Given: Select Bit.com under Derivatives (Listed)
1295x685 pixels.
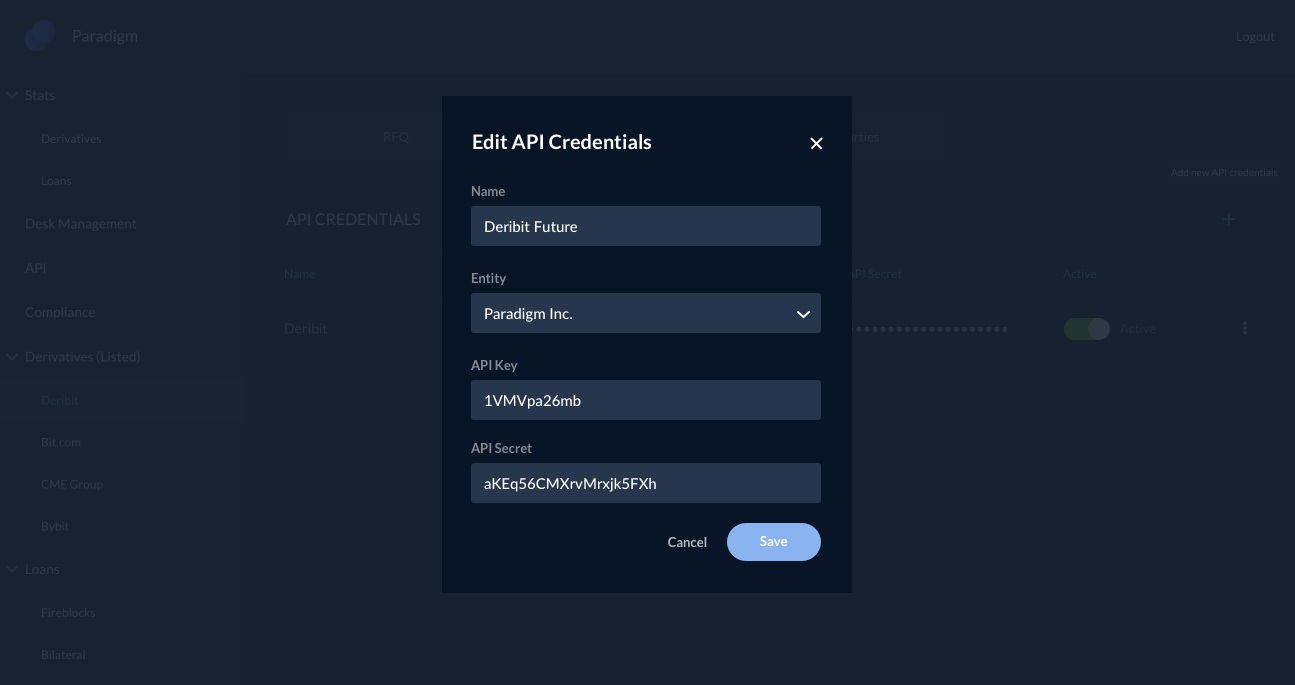Looking at the screenshot, I should click(61, 442).
